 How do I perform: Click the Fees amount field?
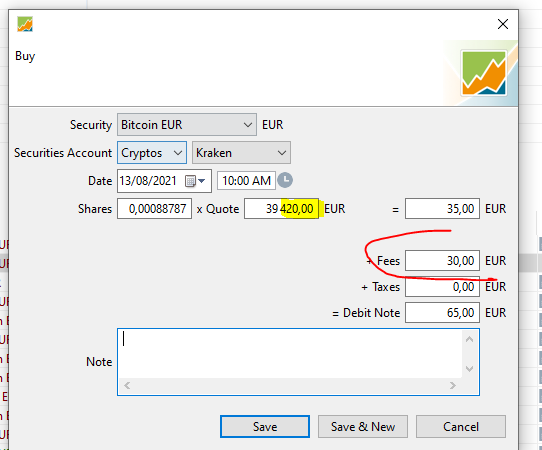(x=442, y=260)
